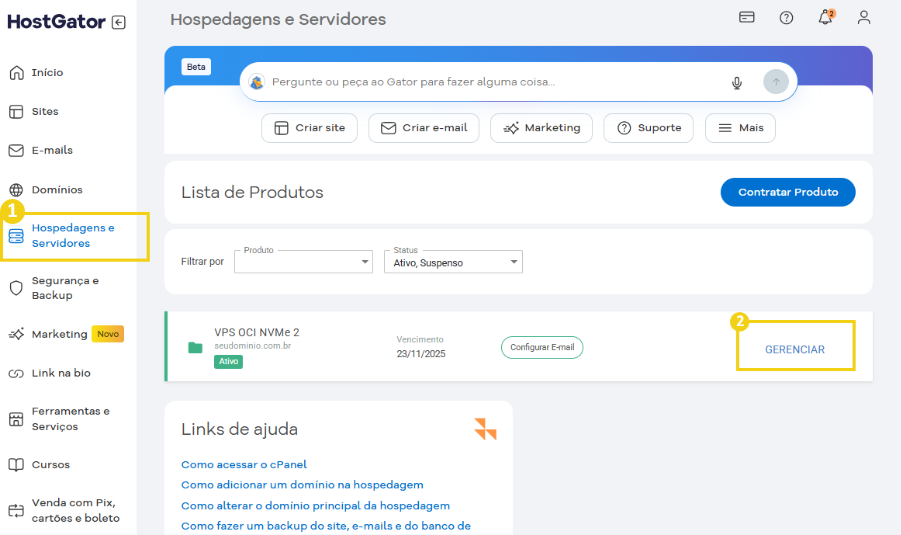
Task: Click the Cursos book icon
Action: coord(16,464)
